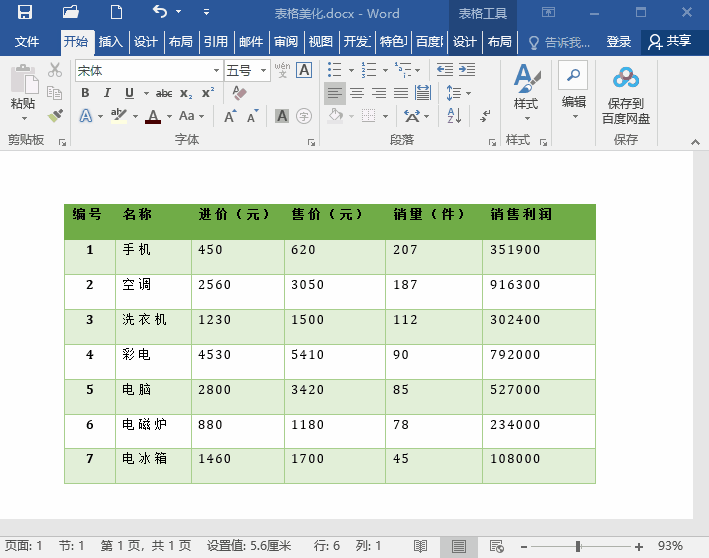The width and height of the screenshot is (709, 558).
Task: Switch to the 邮件 mailings tab
Action: (x=251, y=42)
